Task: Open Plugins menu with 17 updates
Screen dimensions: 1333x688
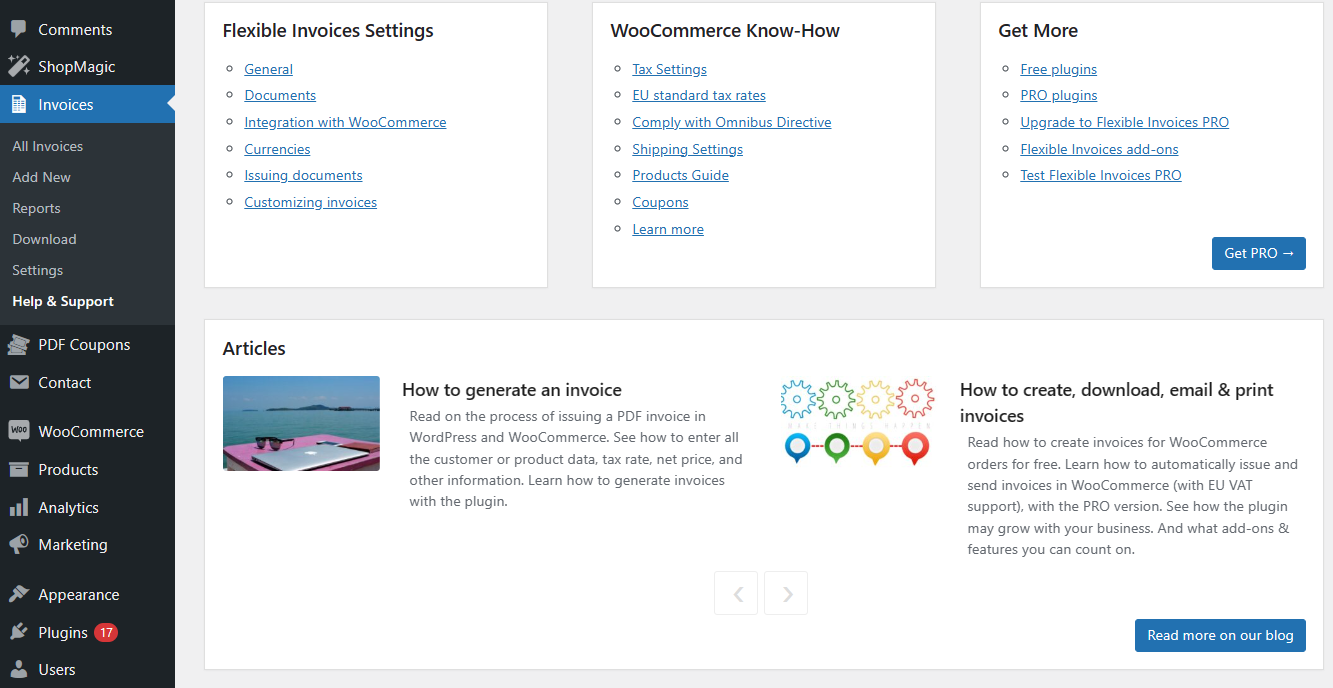Action: [x=63, y=633]
